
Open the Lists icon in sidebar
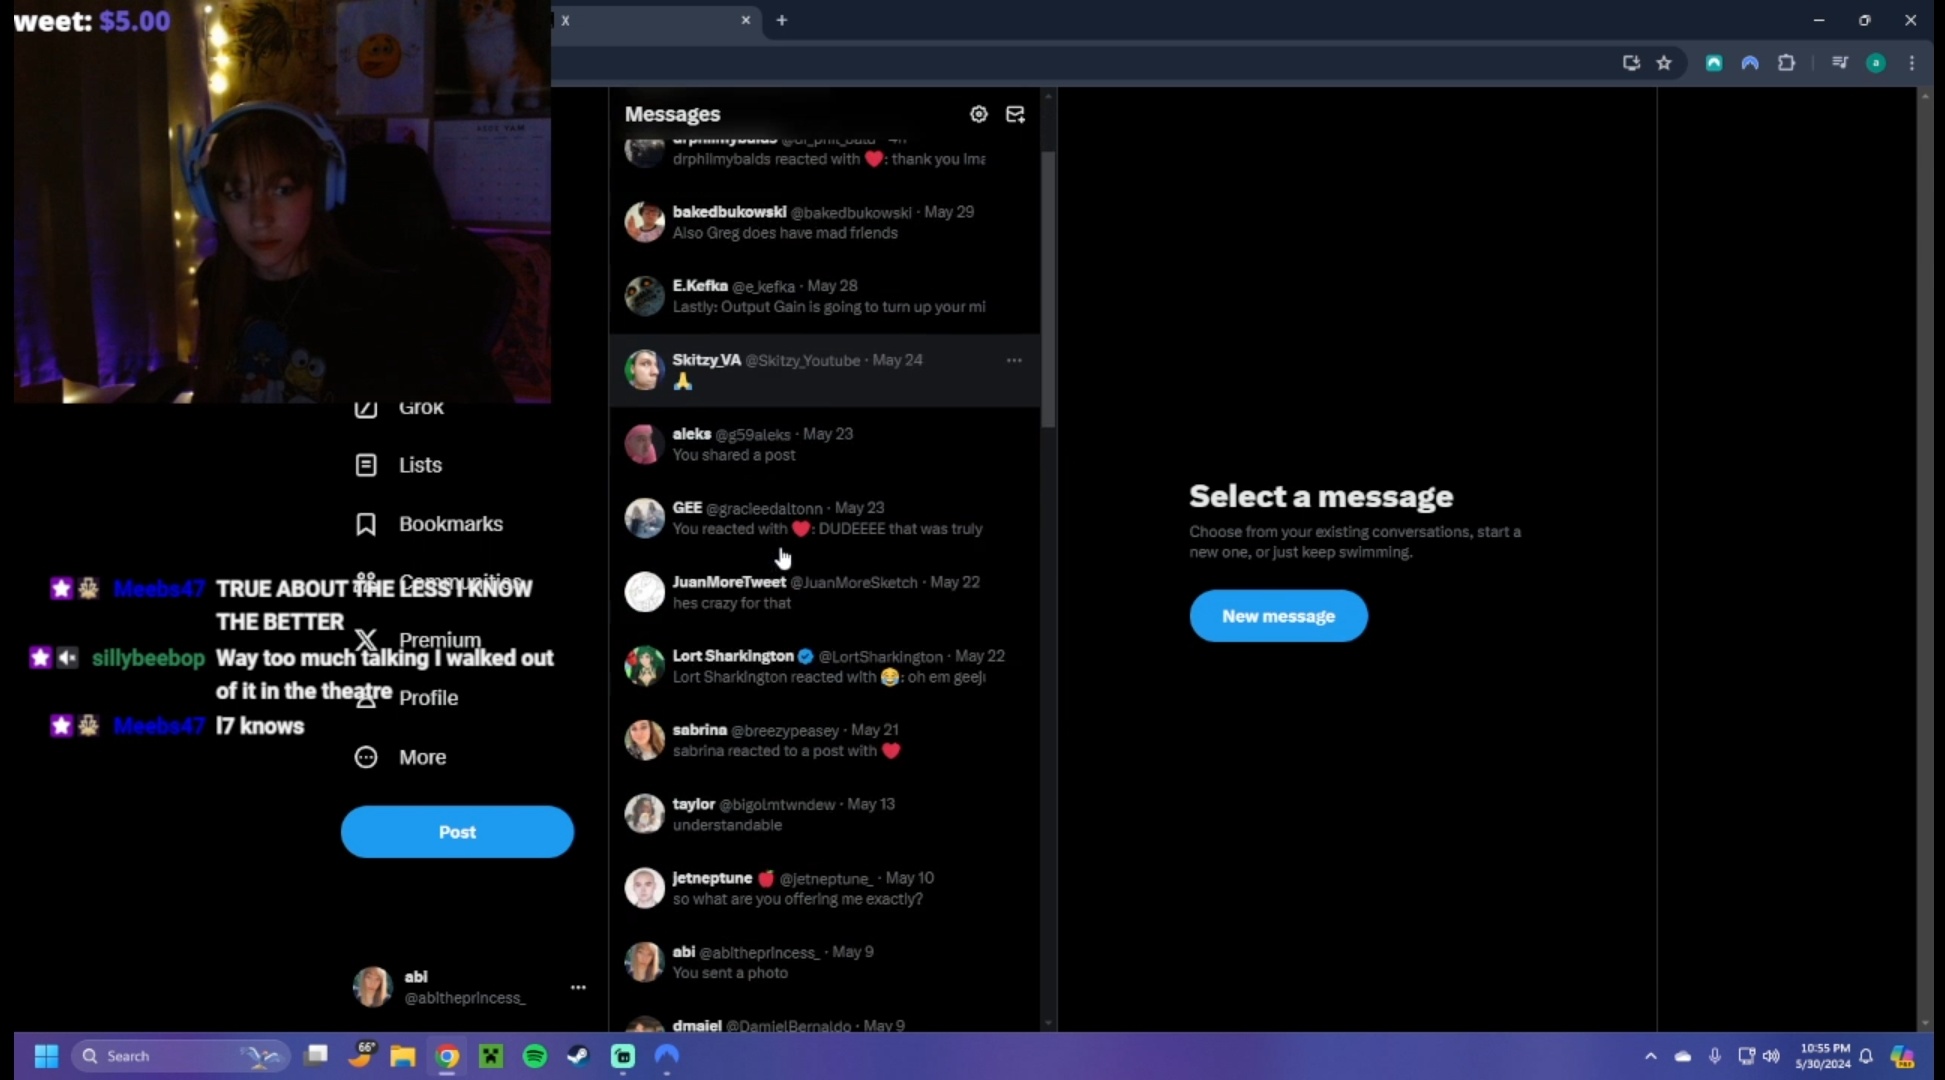point(366,465)
